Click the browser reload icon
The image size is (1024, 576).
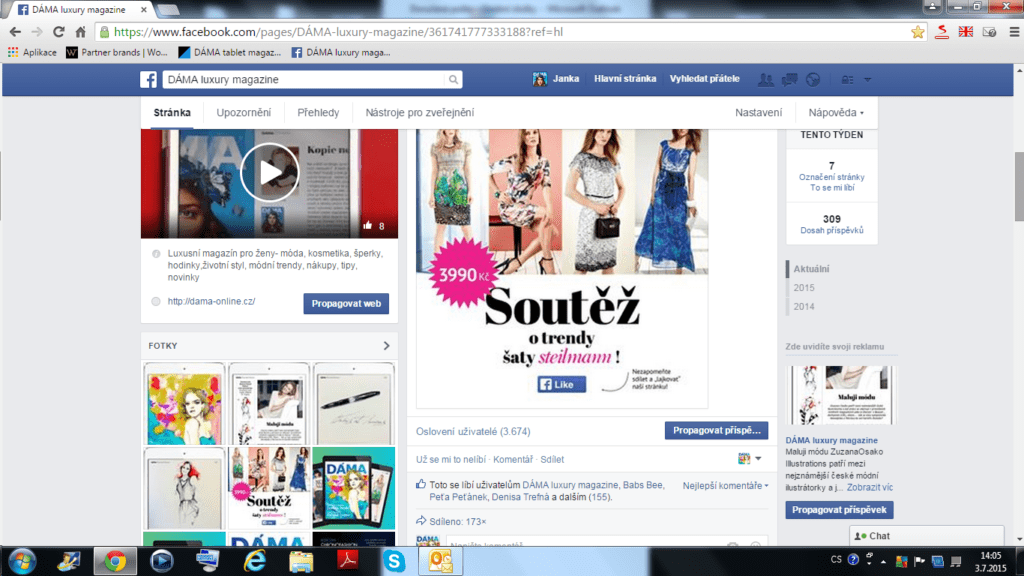coord(59,32)
